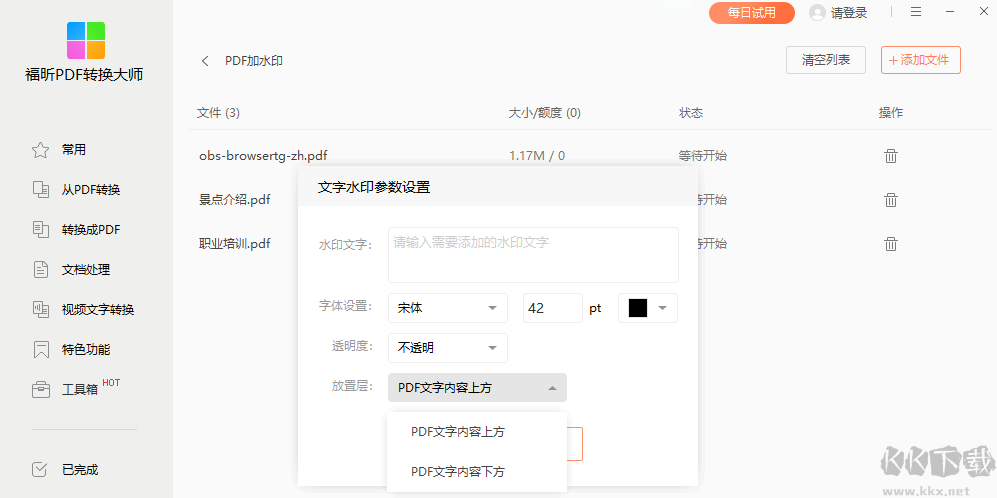The image size is (997, 498).
Task: Go to 从PDF转换 in sidebar
Action: [x=90, y=190]
